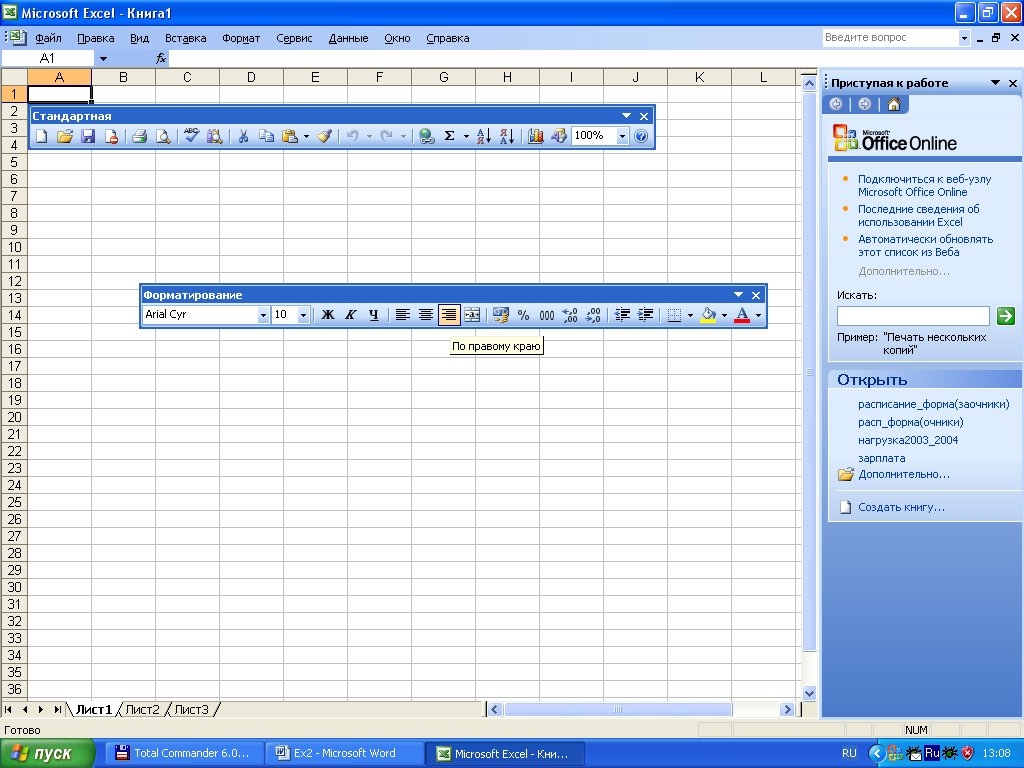Run spell check with the ABC icon

click(x=191, y=136)
